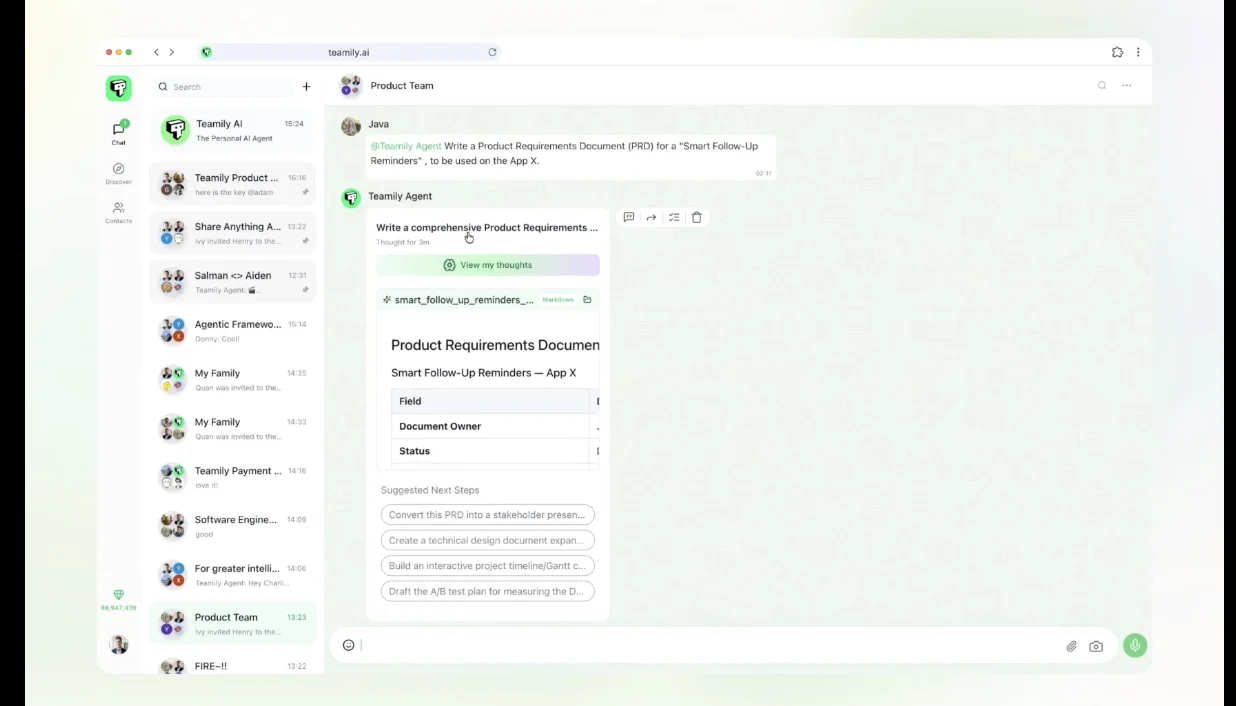Screen dimensions: 1236x706
Task: Click Draft the A/B test plan suggestion
Action: [x=487, y=591]
